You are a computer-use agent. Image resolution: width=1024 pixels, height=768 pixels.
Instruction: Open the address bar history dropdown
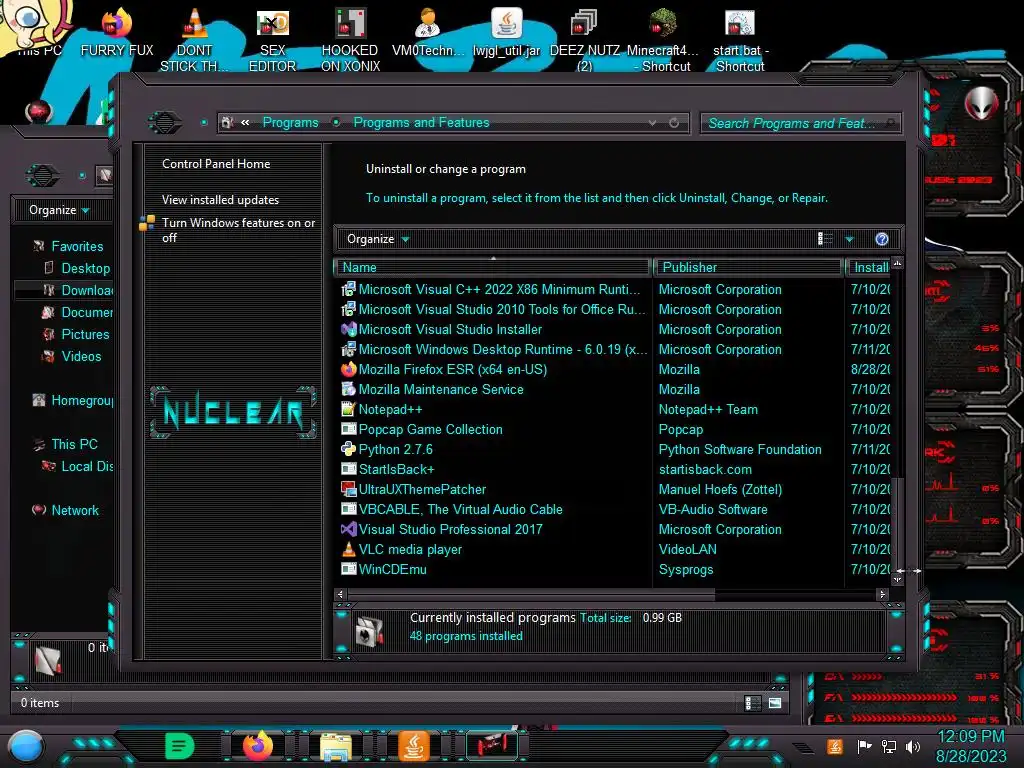pos(652,123)
